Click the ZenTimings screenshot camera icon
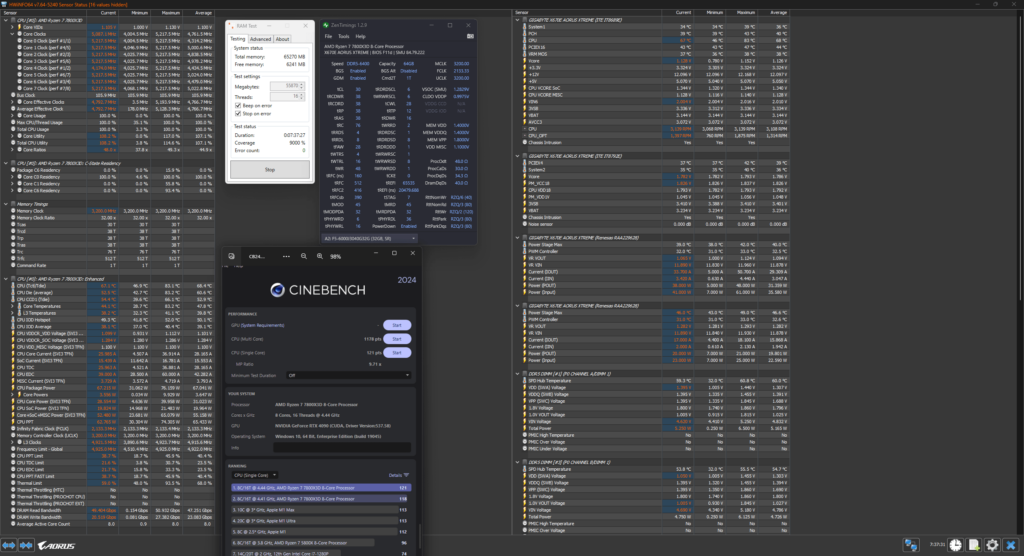 (470, 36)
